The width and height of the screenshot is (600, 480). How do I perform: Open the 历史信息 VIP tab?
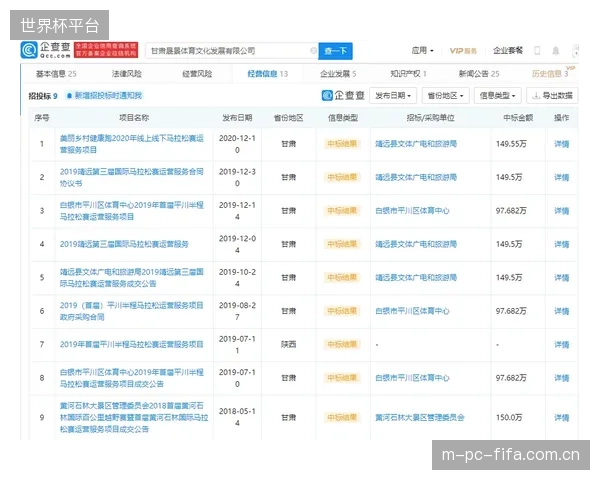[x=551, y=73]
